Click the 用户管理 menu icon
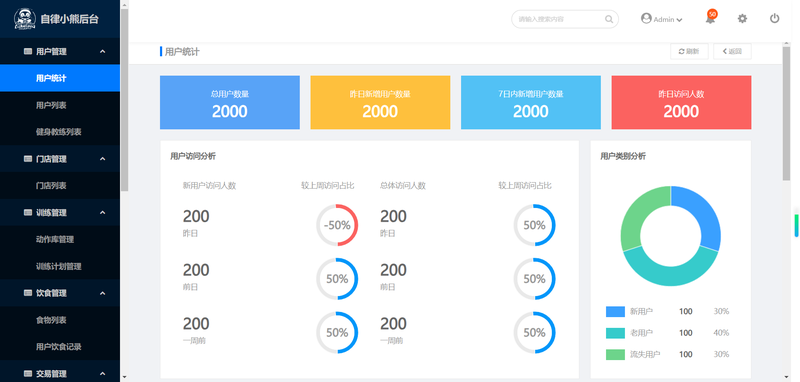This screenshot has width=800, height=382. tap(28, 52)
